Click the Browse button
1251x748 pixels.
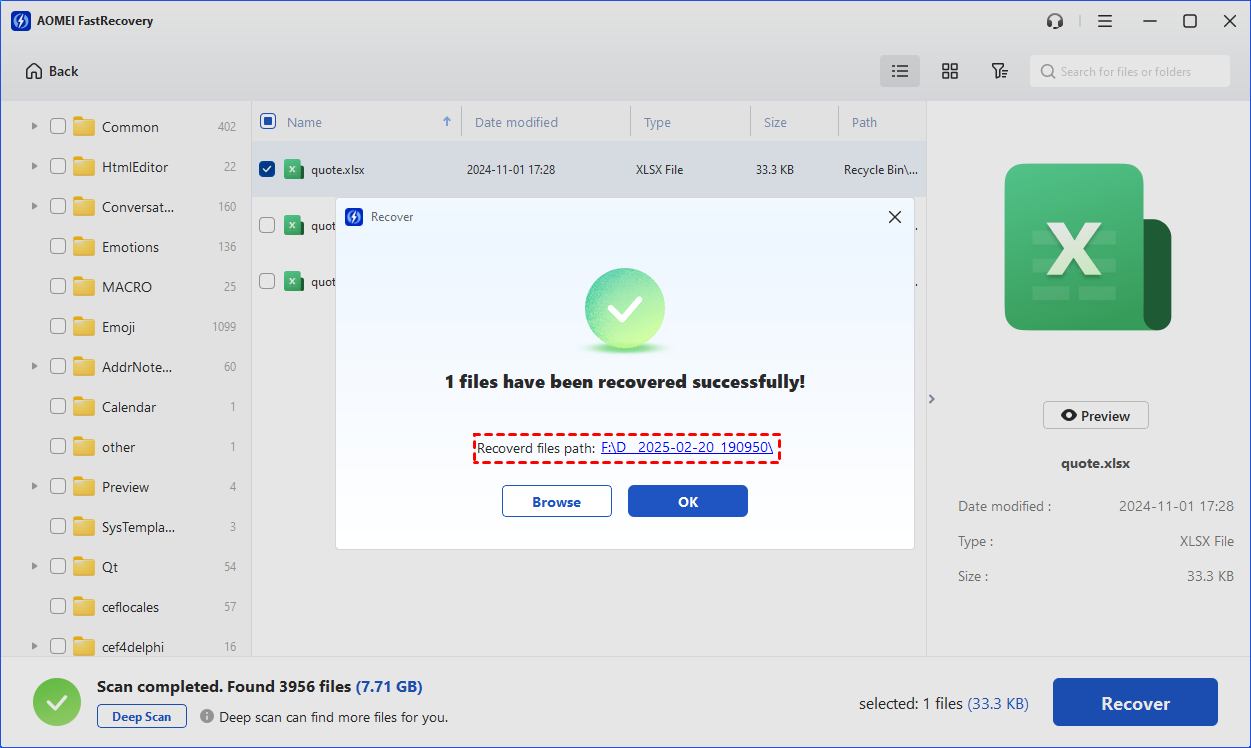(557, 502)
